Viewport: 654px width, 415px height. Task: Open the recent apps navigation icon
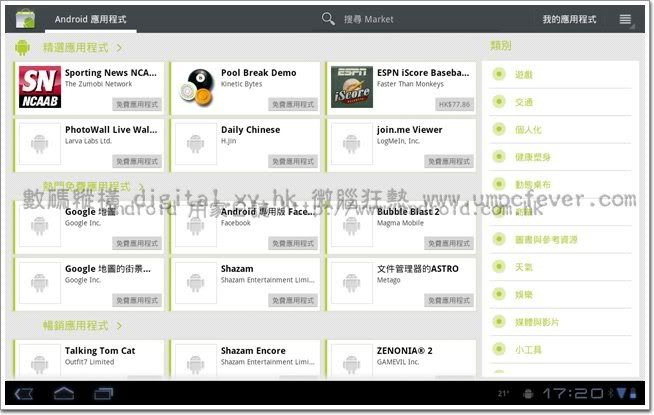(103, 393)
